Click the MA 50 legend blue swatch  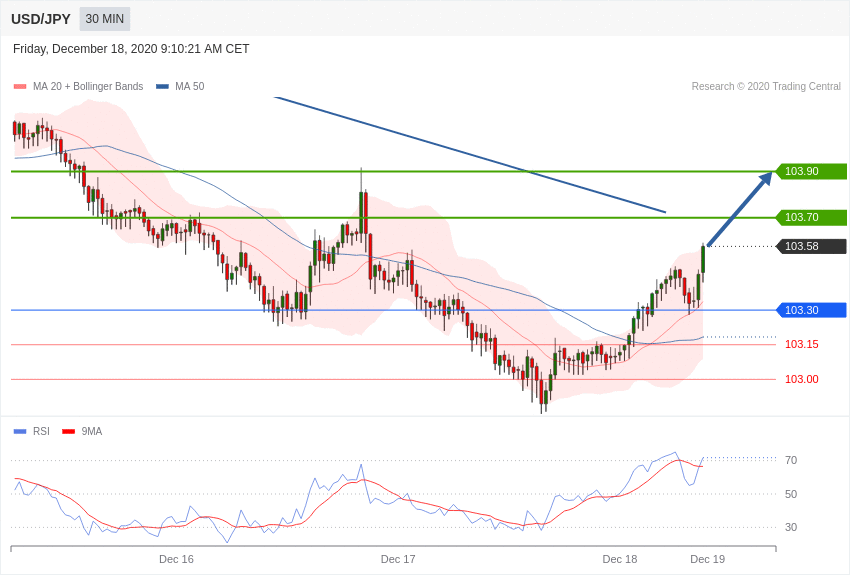tap(162, 87)
